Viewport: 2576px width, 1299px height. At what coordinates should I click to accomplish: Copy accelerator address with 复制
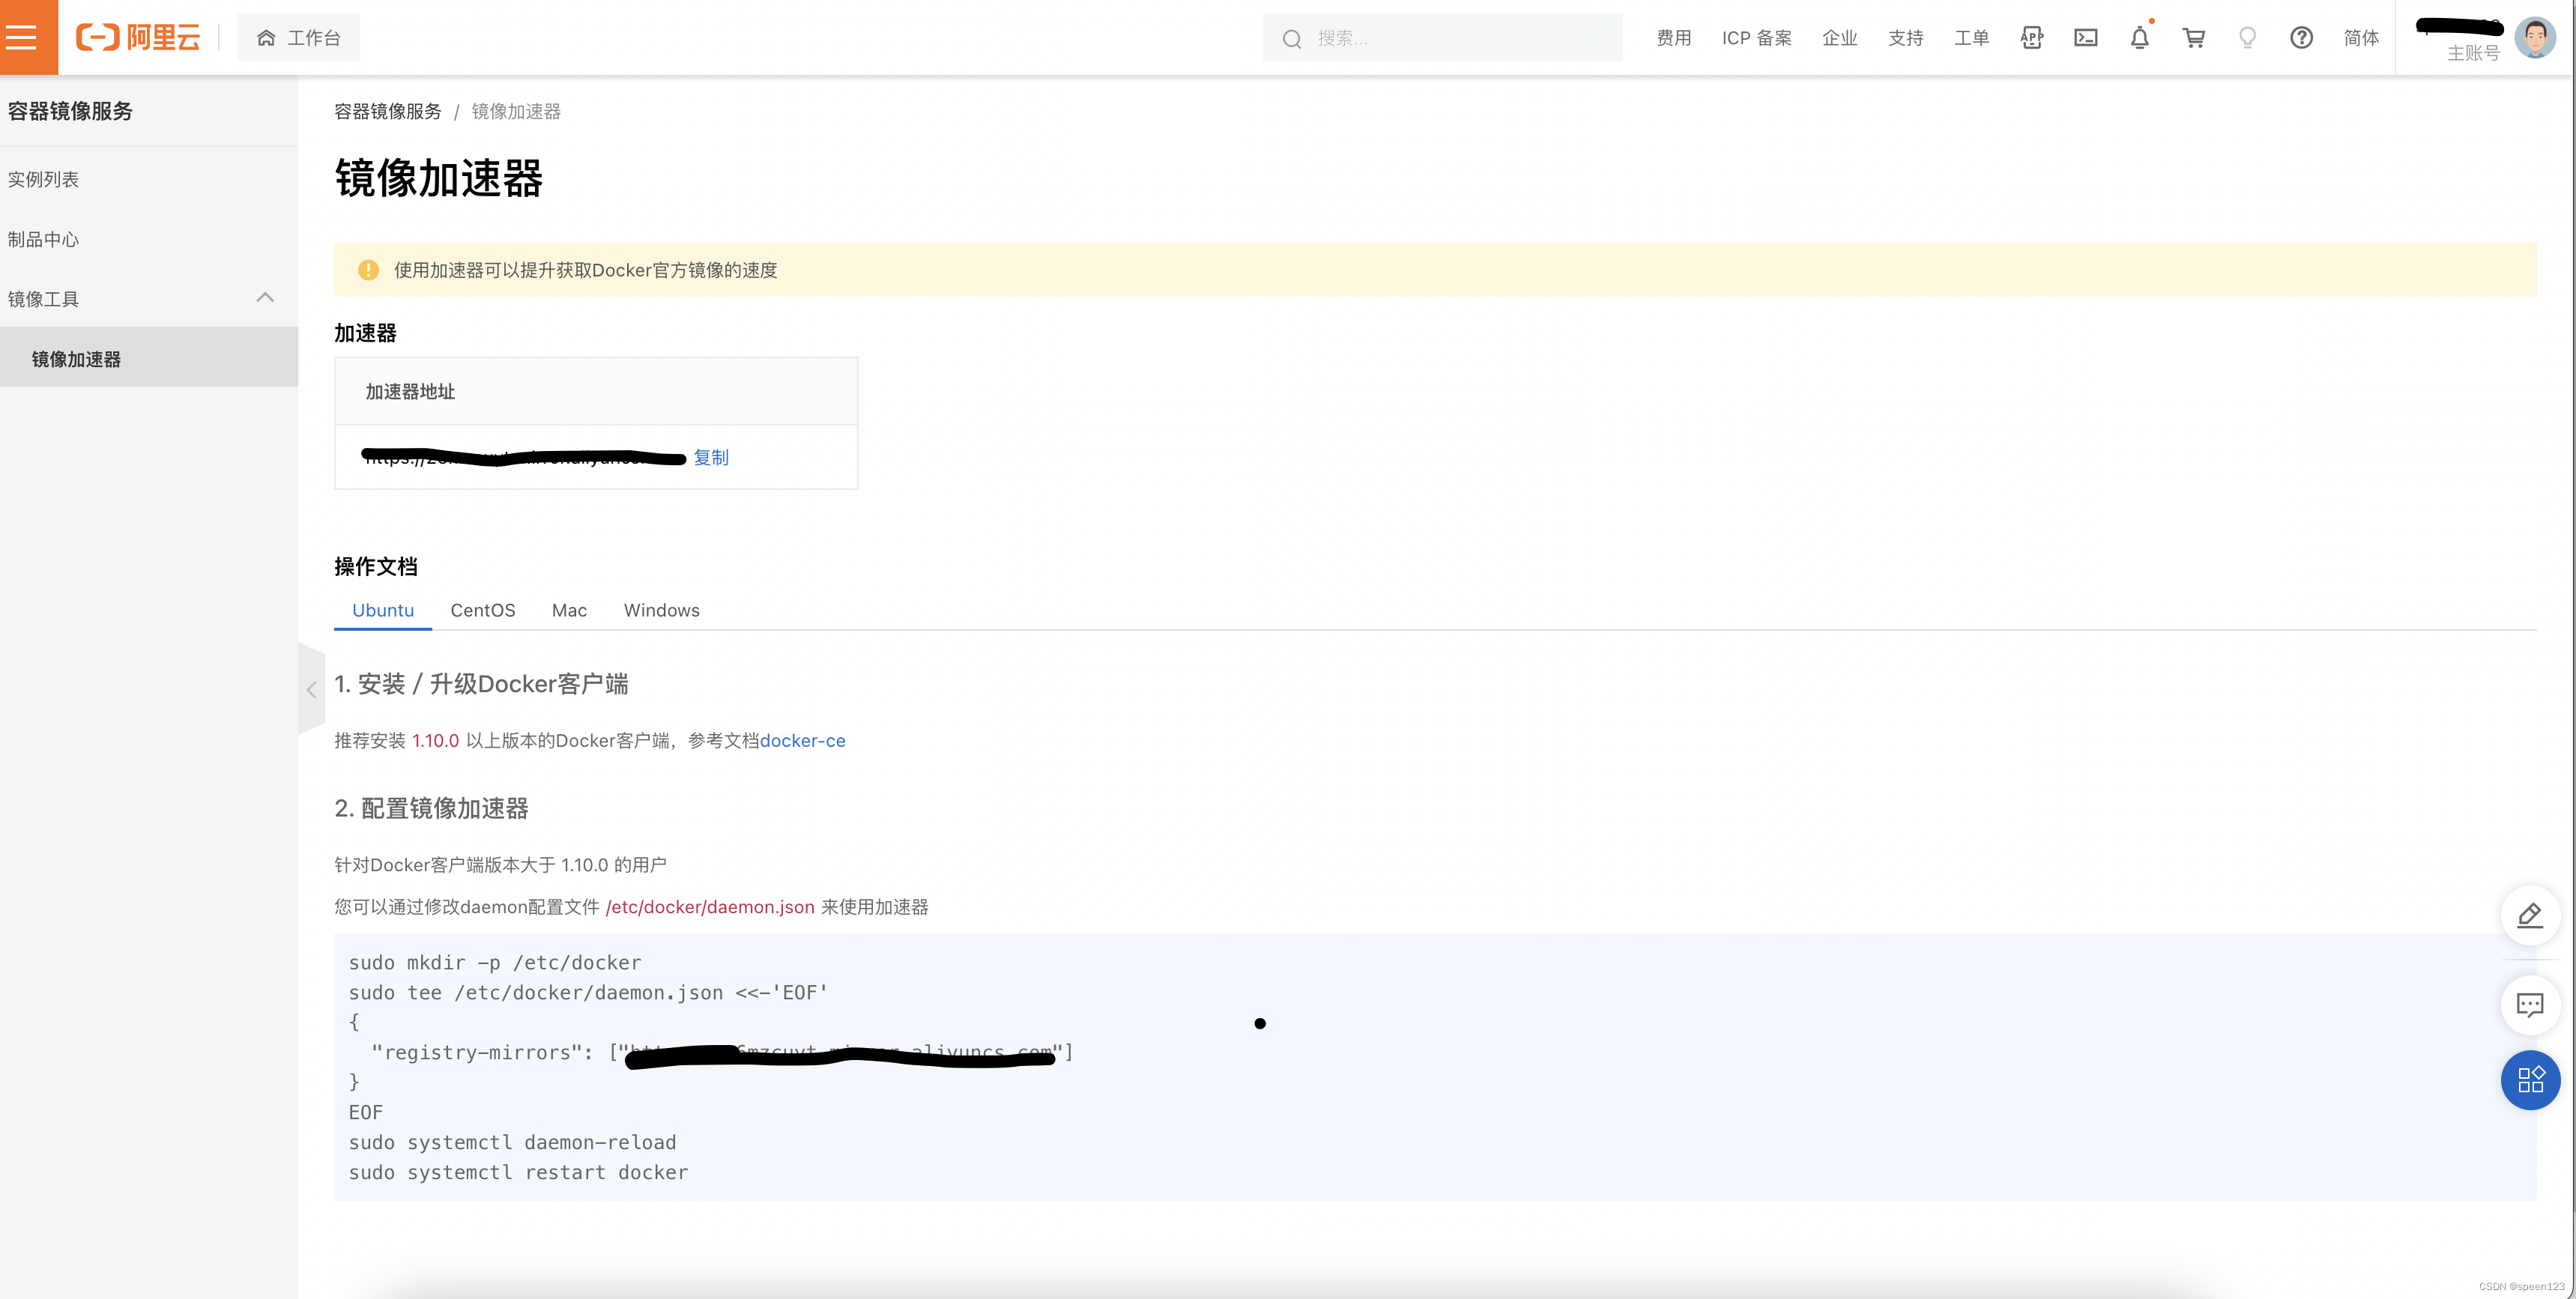click(x=711, y=457)
